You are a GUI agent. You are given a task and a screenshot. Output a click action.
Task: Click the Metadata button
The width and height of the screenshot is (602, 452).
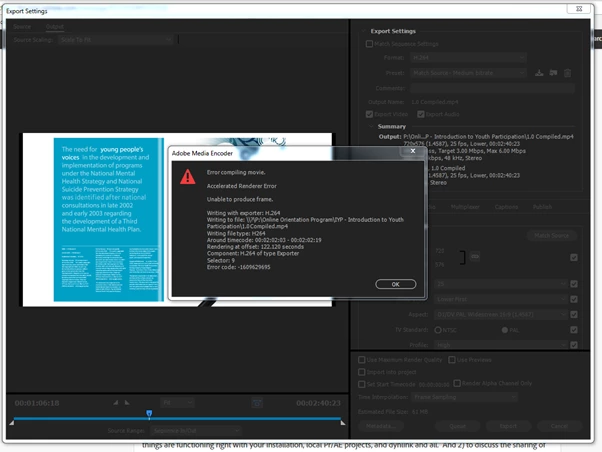coord(381,426)
